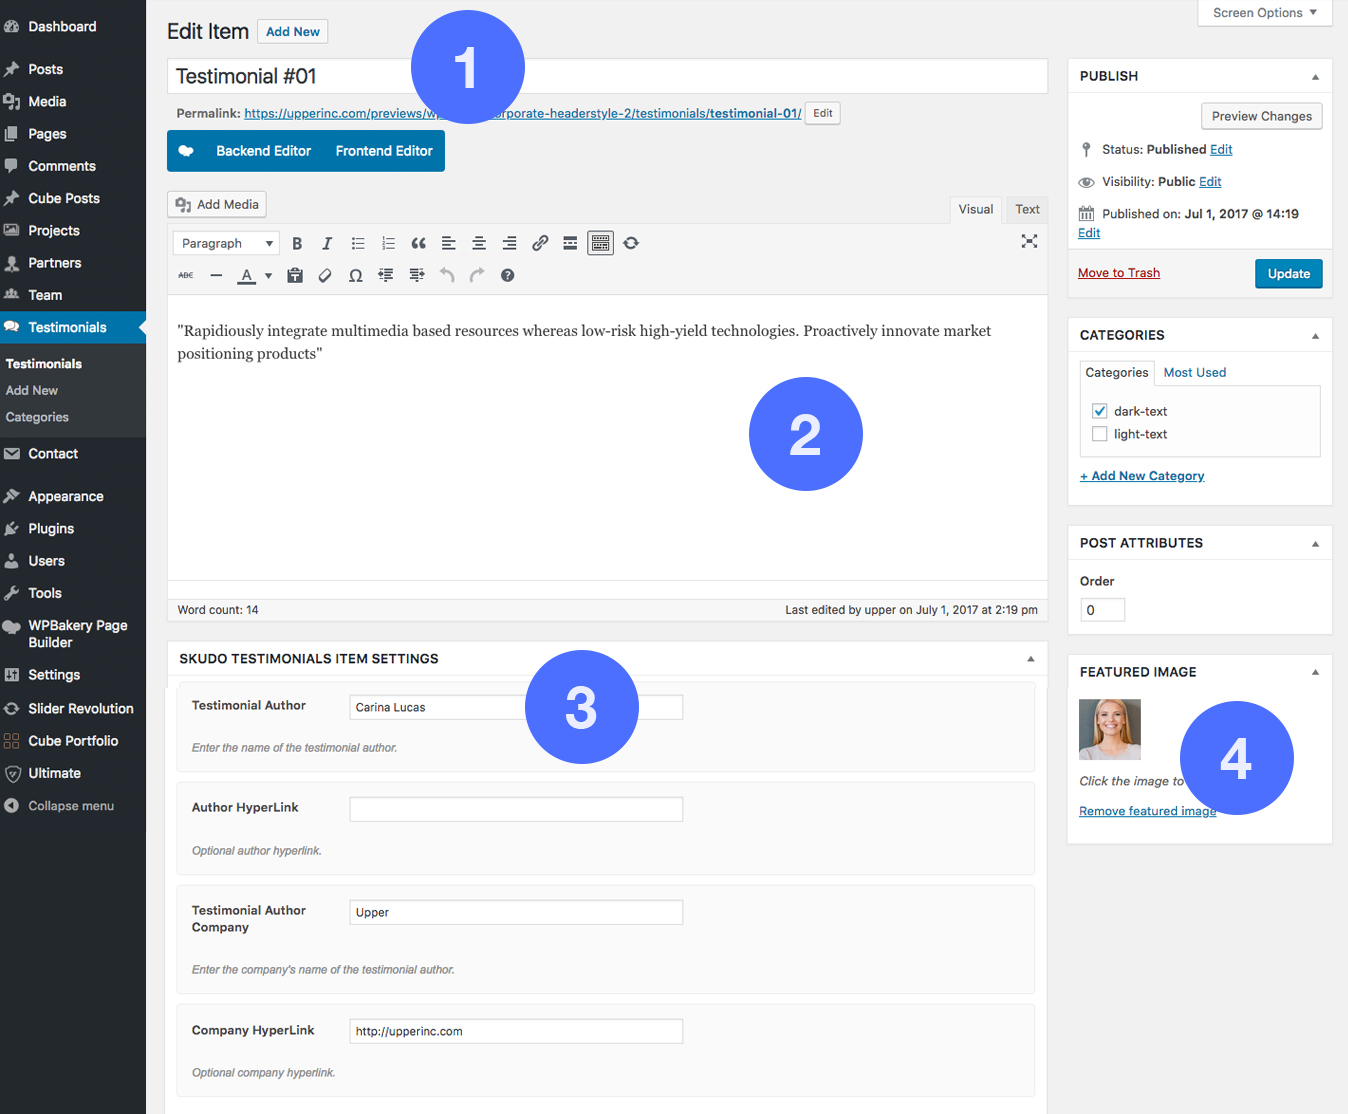Insert a special character (omega icon)

pyautogui.click(x=355, y=276)
